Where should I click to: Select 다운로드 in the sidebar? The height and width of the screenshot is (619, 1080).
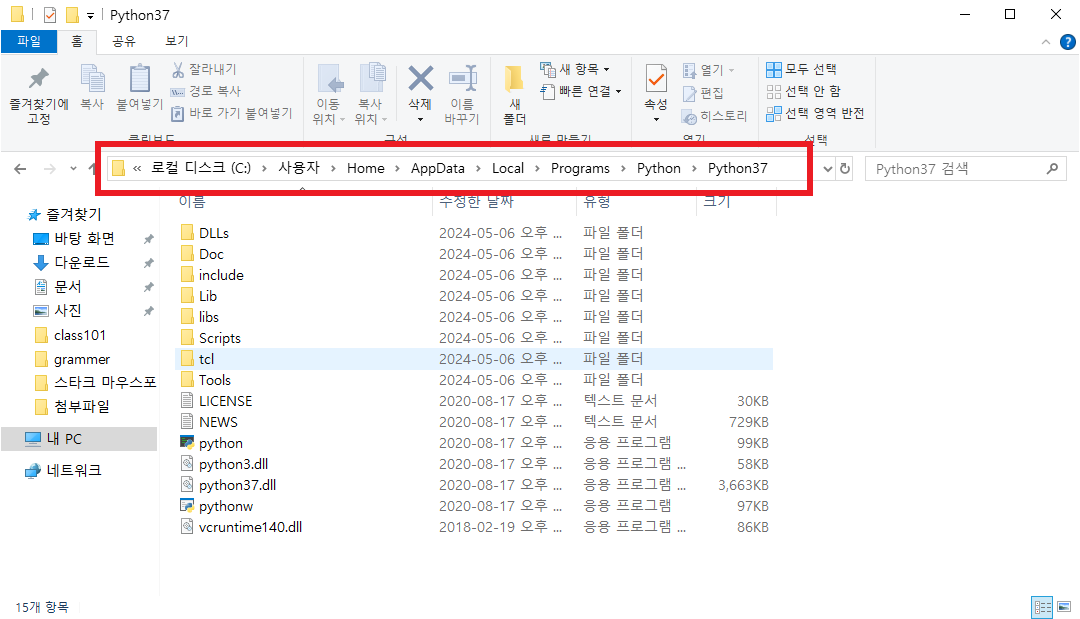pyautogui.click(x=81, y=263)
